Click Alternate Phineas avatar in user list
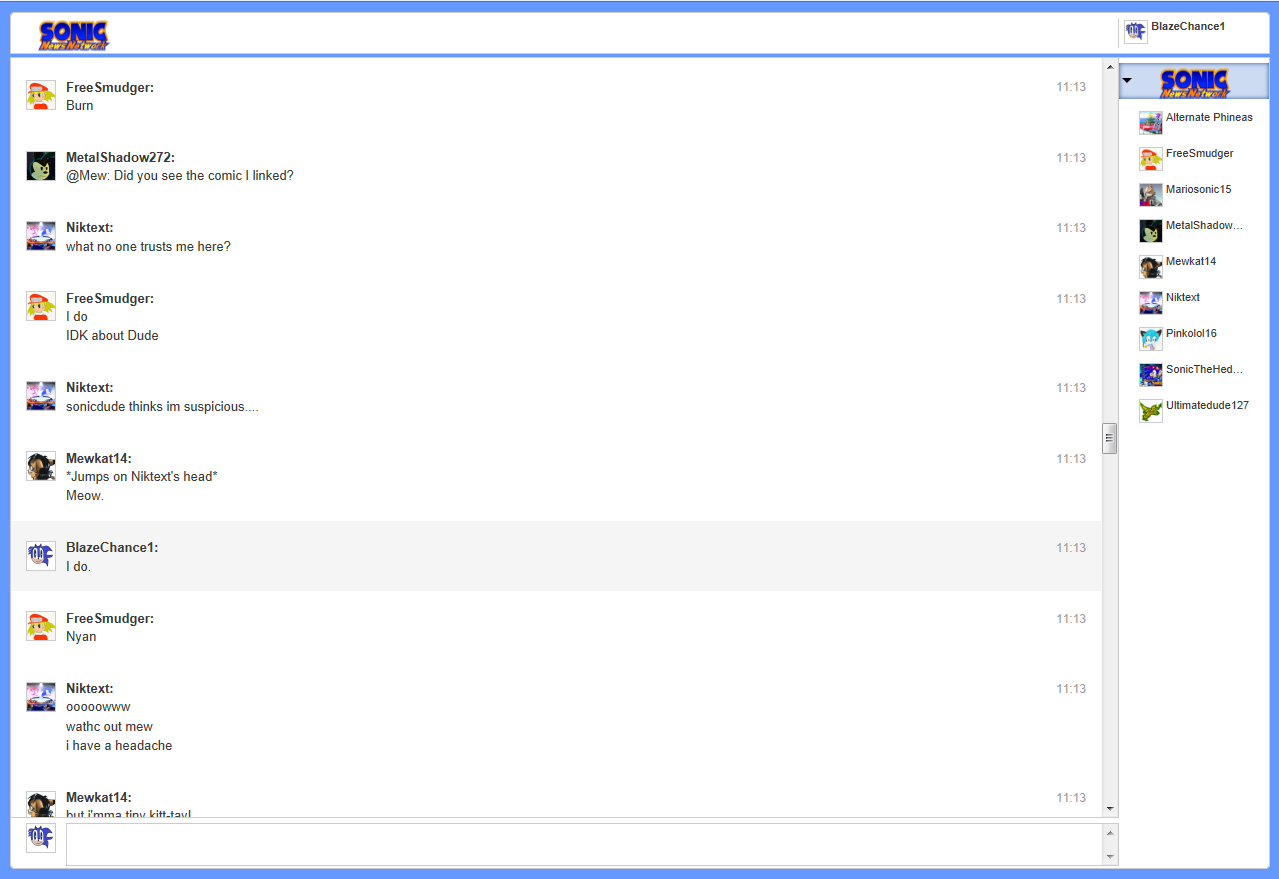1279x879 pixels. pyautogui.click(x=1150, y=123)
